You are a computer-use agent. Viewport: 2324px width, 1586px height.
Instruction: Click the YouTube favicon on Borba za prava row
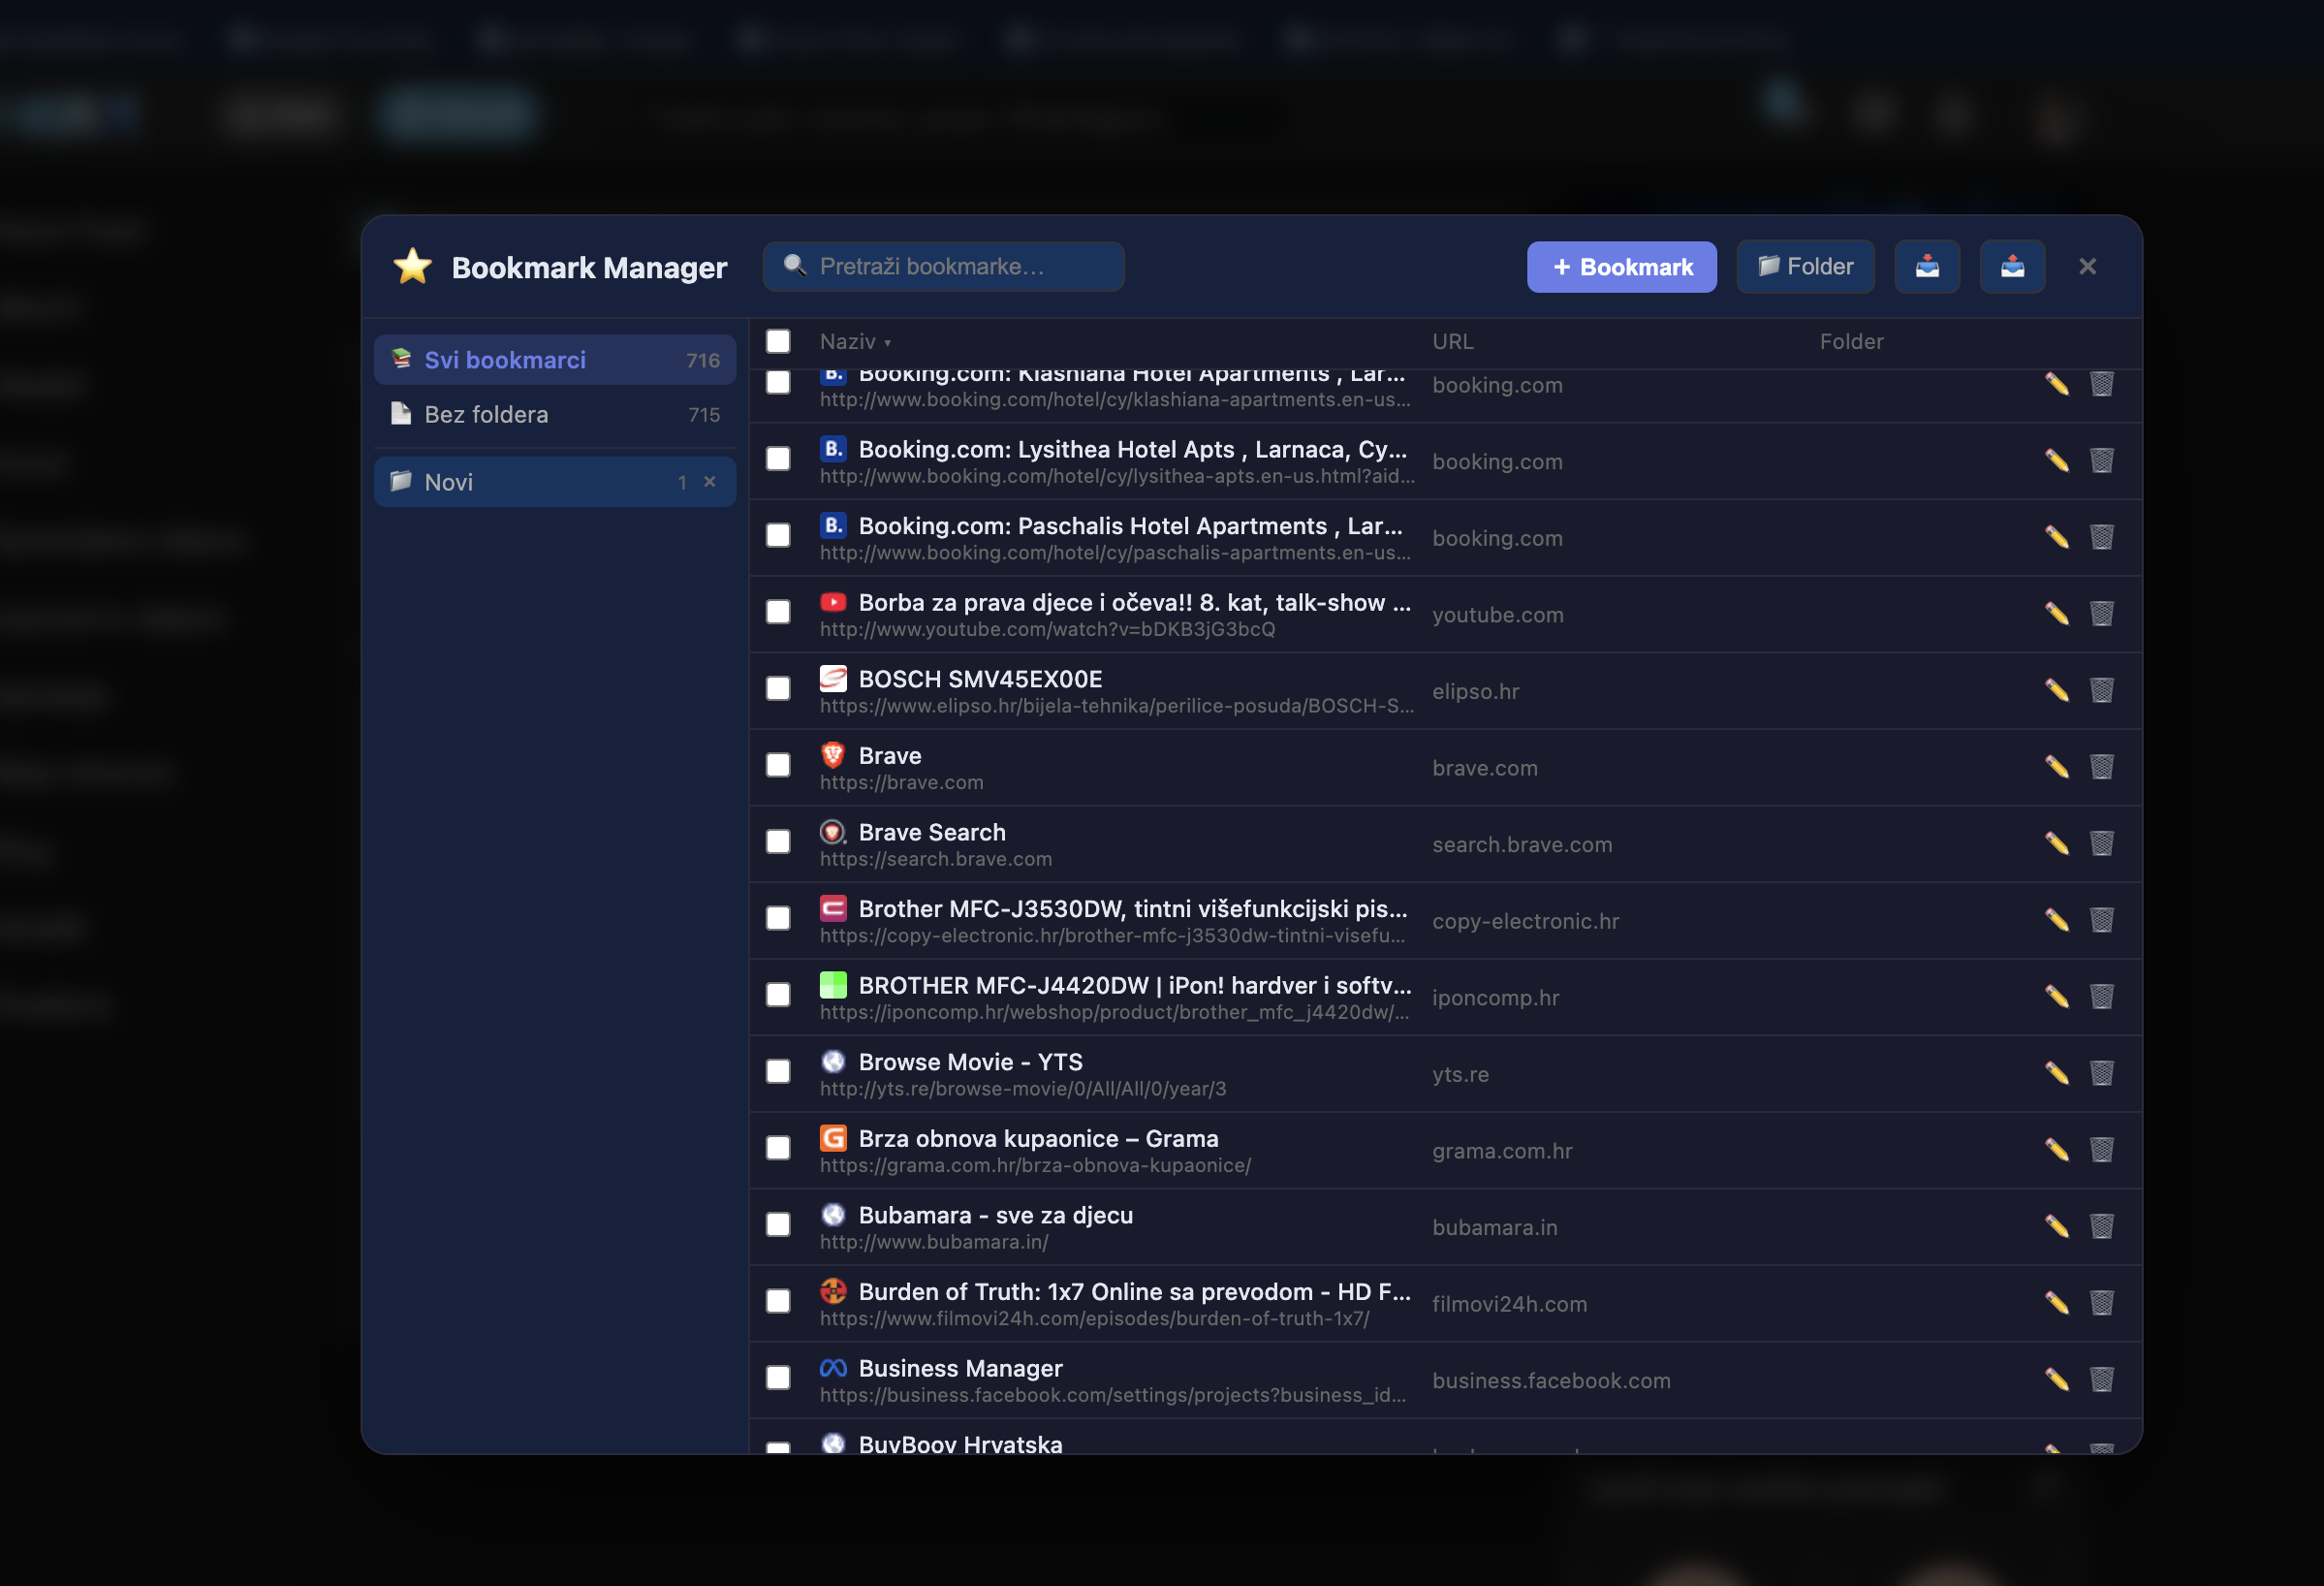click(834, 601)
